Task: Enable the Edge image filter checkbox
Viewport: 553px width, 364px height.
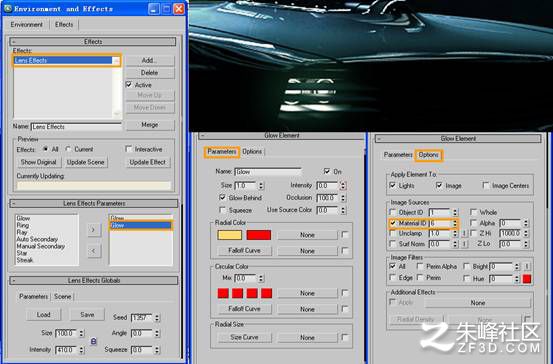Action: click(393, 278)
